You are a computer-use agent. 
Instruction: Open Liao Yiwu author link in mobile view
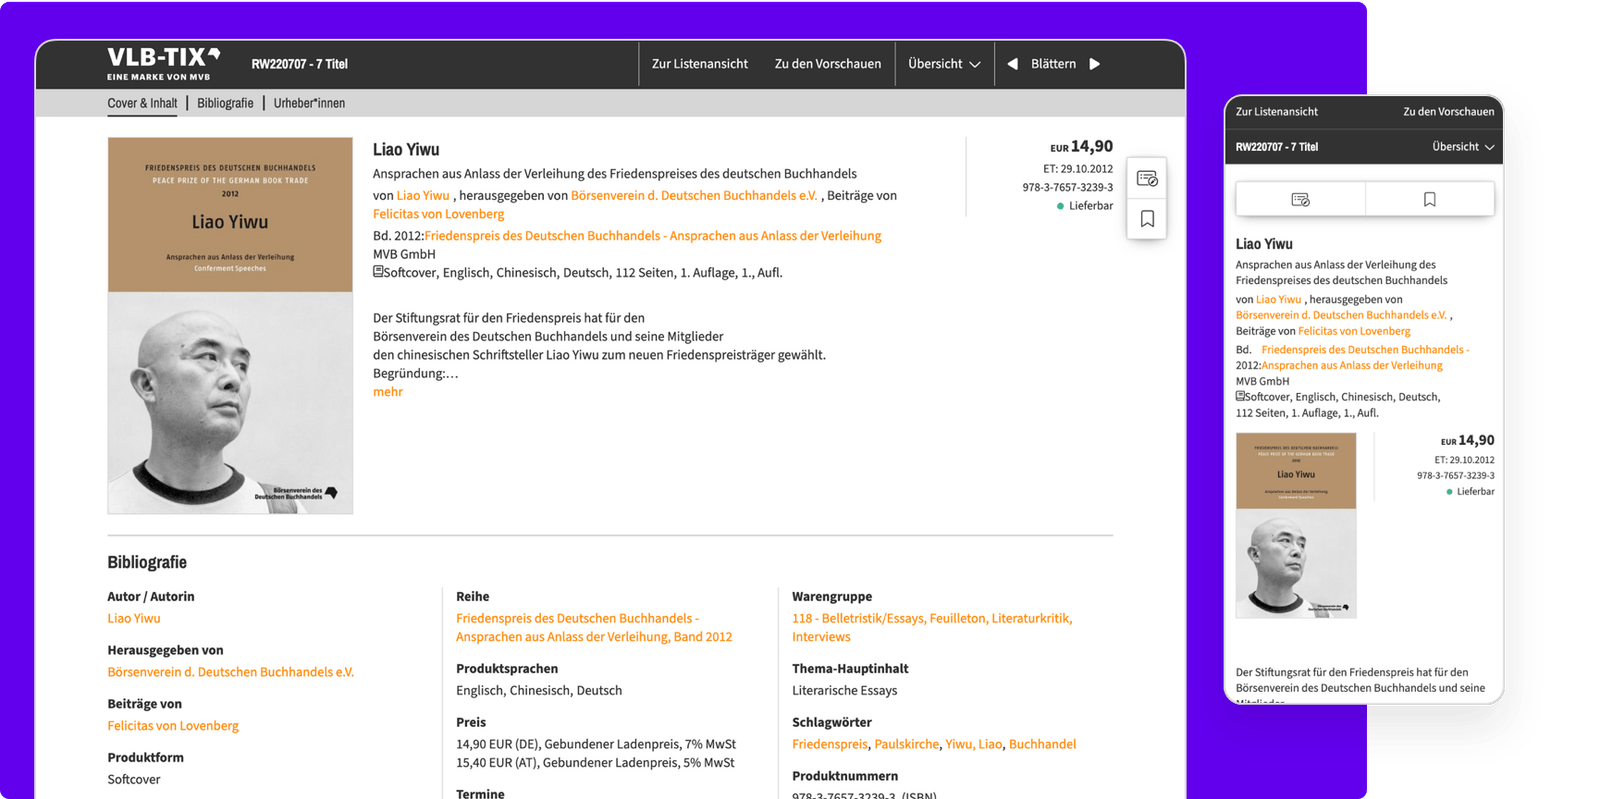coord(1278,299)
